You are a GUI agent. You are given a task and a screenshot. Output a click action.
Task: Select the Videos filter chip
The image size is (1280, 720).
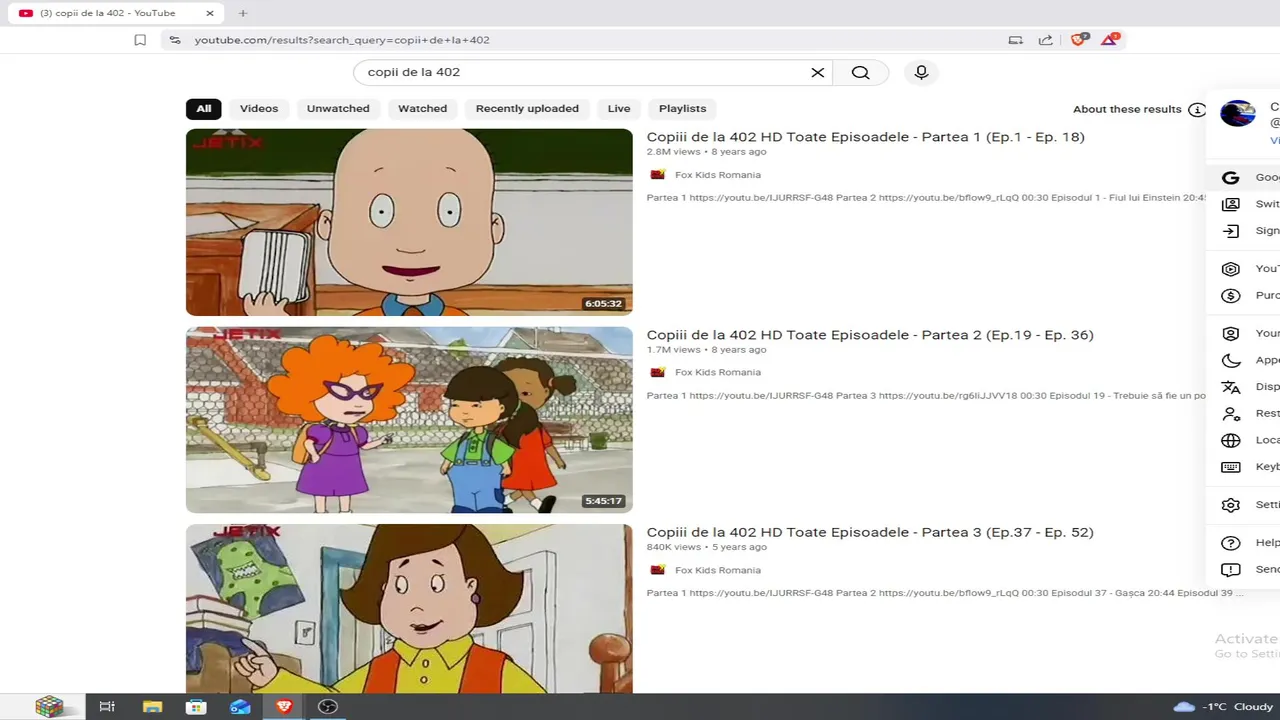(x=259, y=109)
